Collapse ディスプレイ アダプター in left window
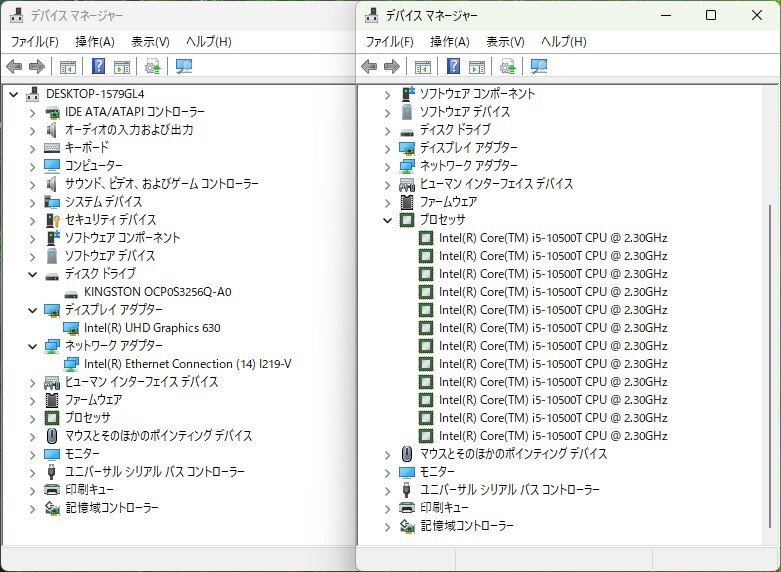781x572 pixels. tap(32, 310)
